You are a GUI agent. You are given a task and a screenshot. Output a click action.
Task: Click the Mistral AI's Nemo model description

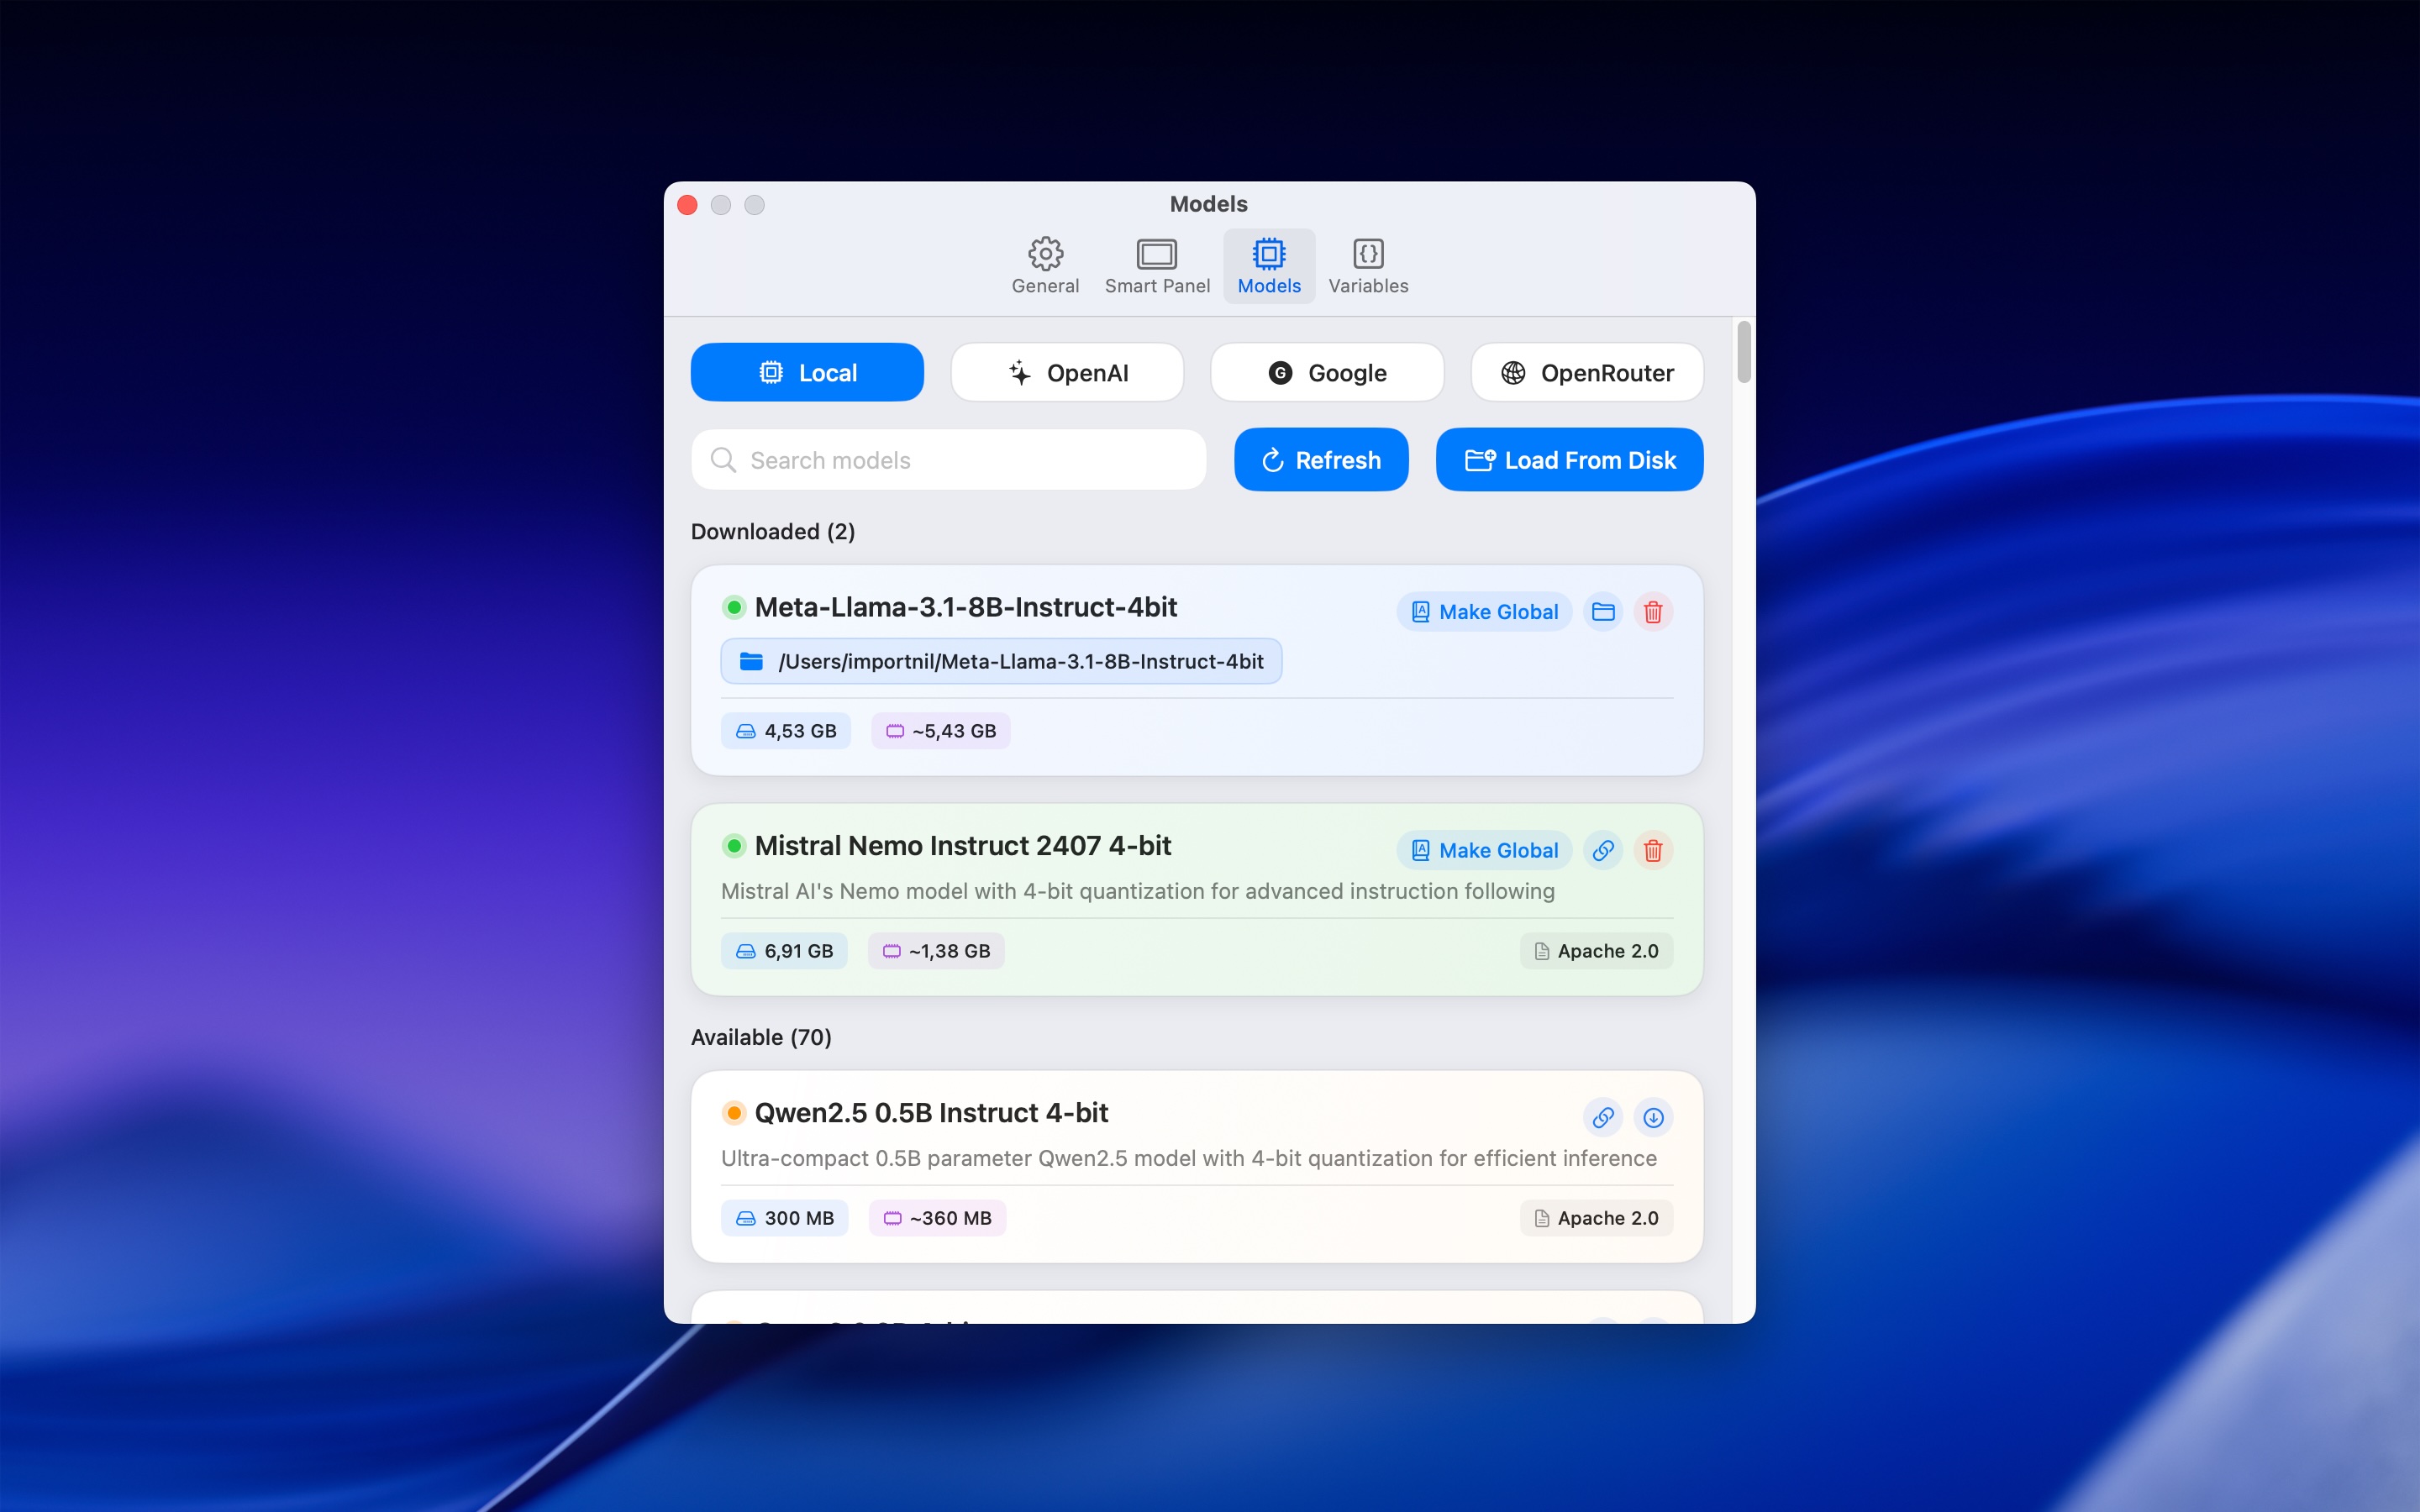[1137, 891]
